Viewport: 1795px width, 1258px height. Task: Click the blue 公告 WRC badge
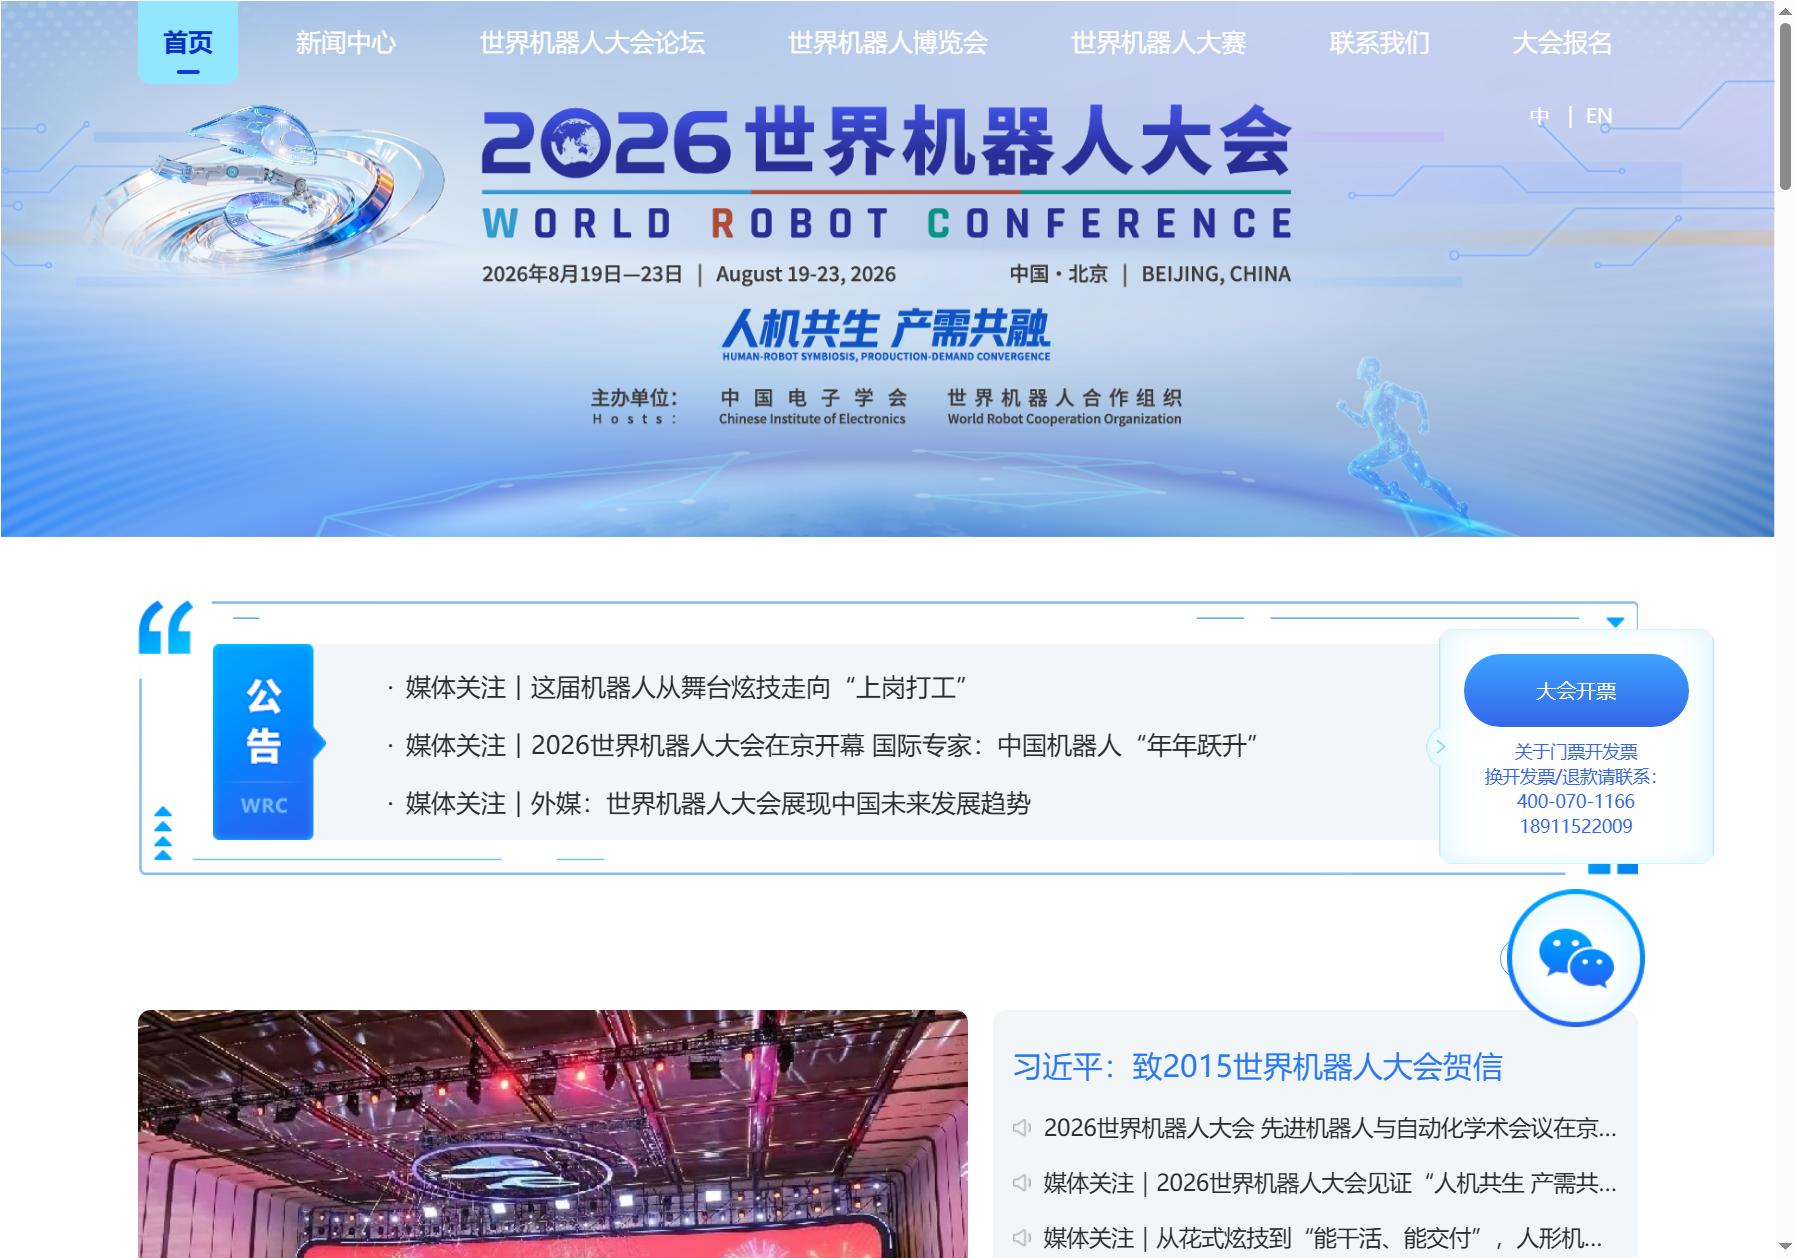click(263, 742)
